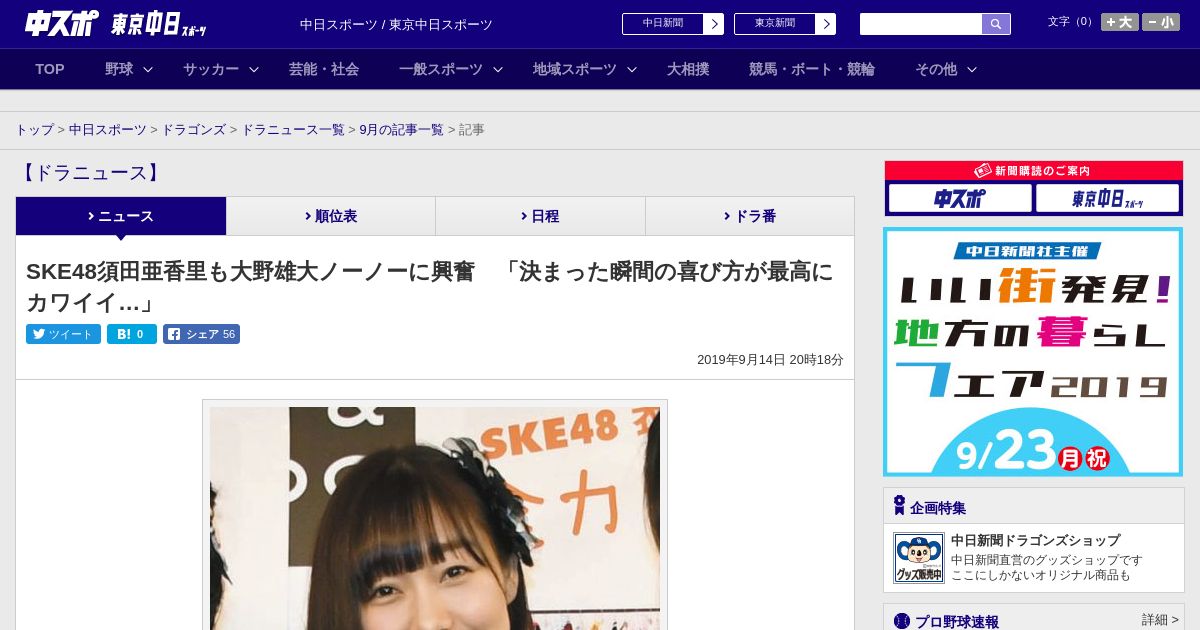1200x630 pixels.
Task: Follow the 中日スポーツ breadcrumb link
Action: (x=108, y=130)
